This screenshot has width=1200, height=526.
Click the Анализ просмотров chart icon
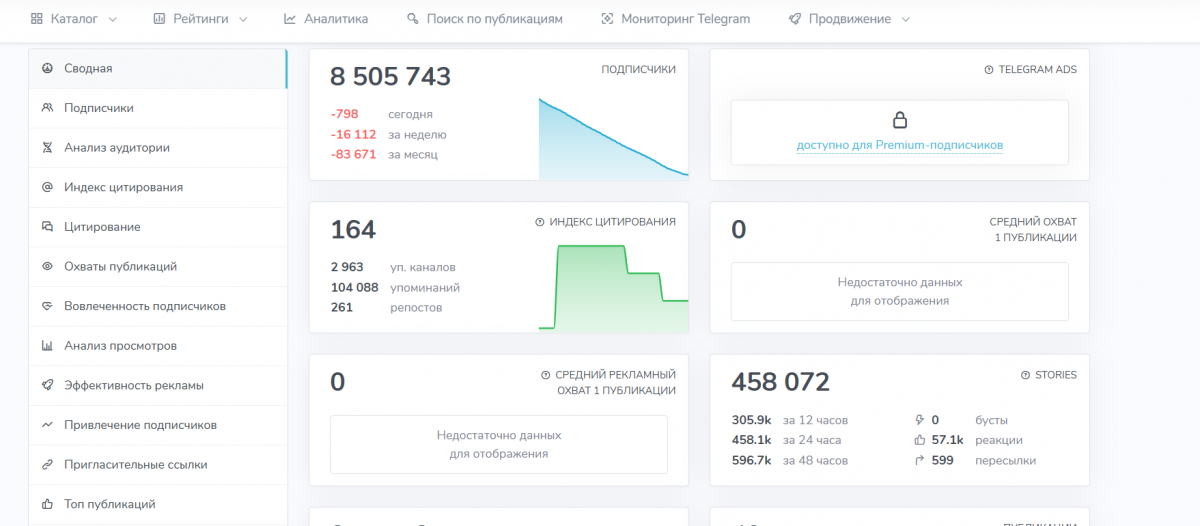coord(47,346)
